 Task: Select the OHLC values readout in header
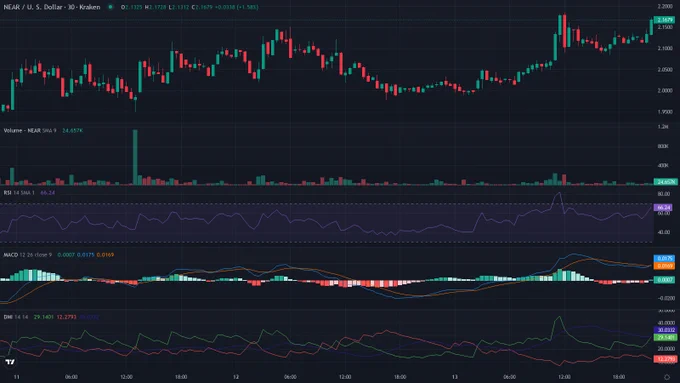pos(190,7)
